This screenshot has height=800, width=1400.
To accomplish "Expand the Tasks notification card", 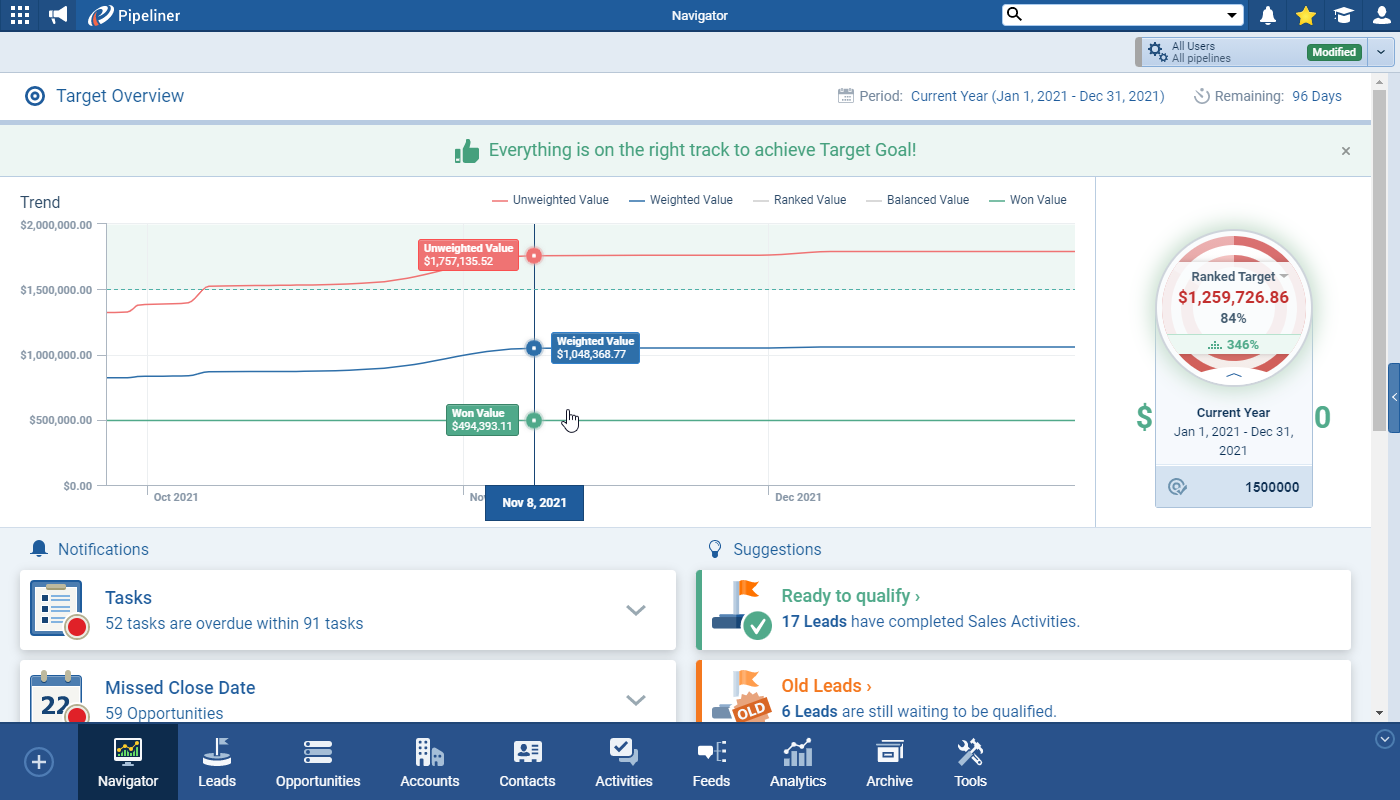I will click(636, 610).
